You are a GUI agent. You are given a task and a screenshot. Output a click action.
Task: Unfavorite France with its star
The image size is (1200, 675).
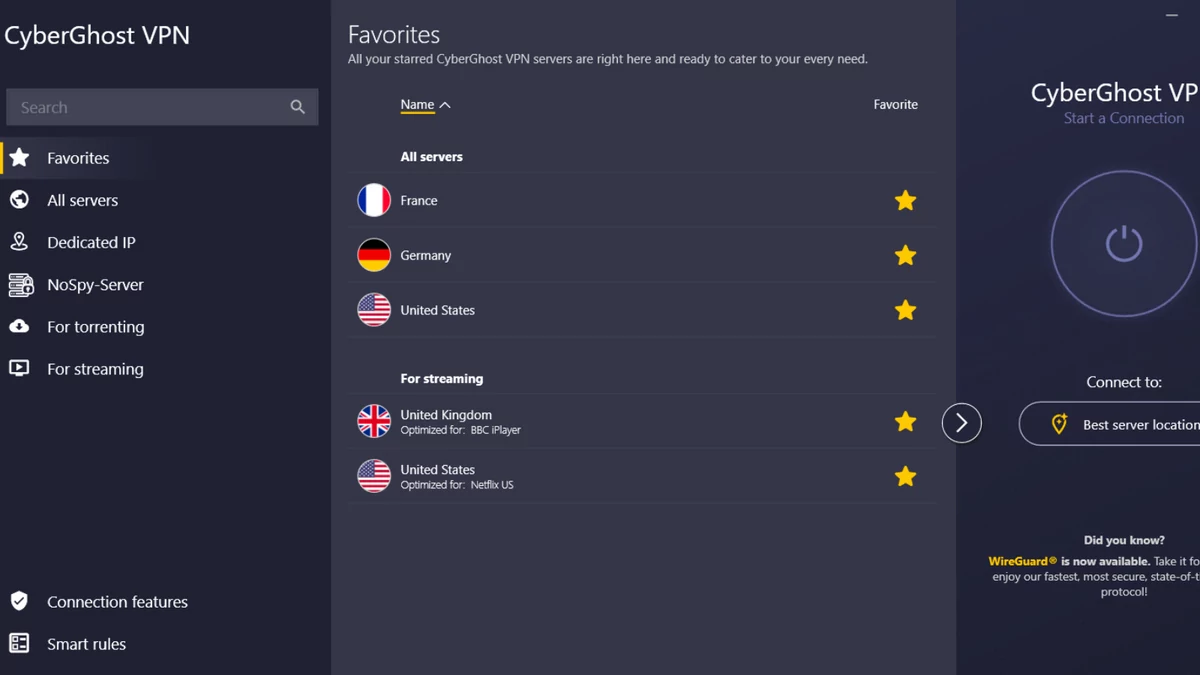tap(905, 201)
